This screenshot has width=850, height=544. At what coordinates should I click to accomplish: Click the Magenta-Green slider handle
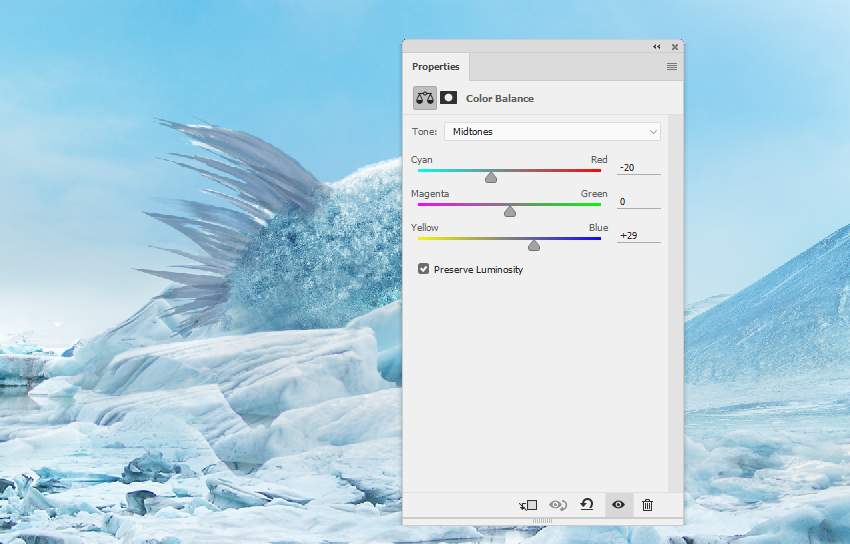tap(510, 211)
